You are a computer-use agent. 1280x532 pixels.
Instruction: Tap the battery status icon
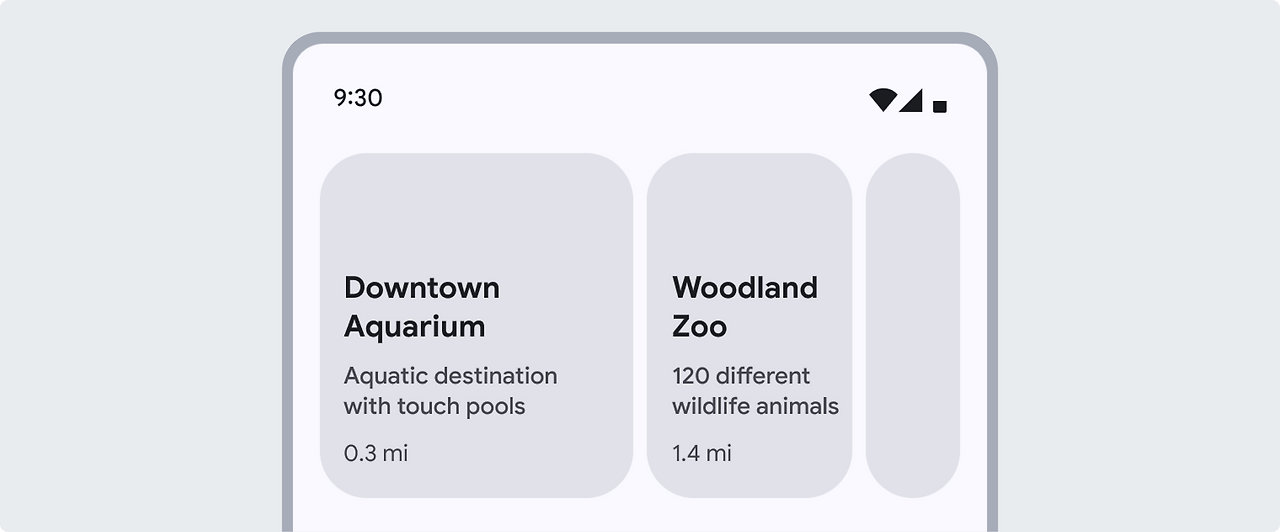(x=939, y=105)
